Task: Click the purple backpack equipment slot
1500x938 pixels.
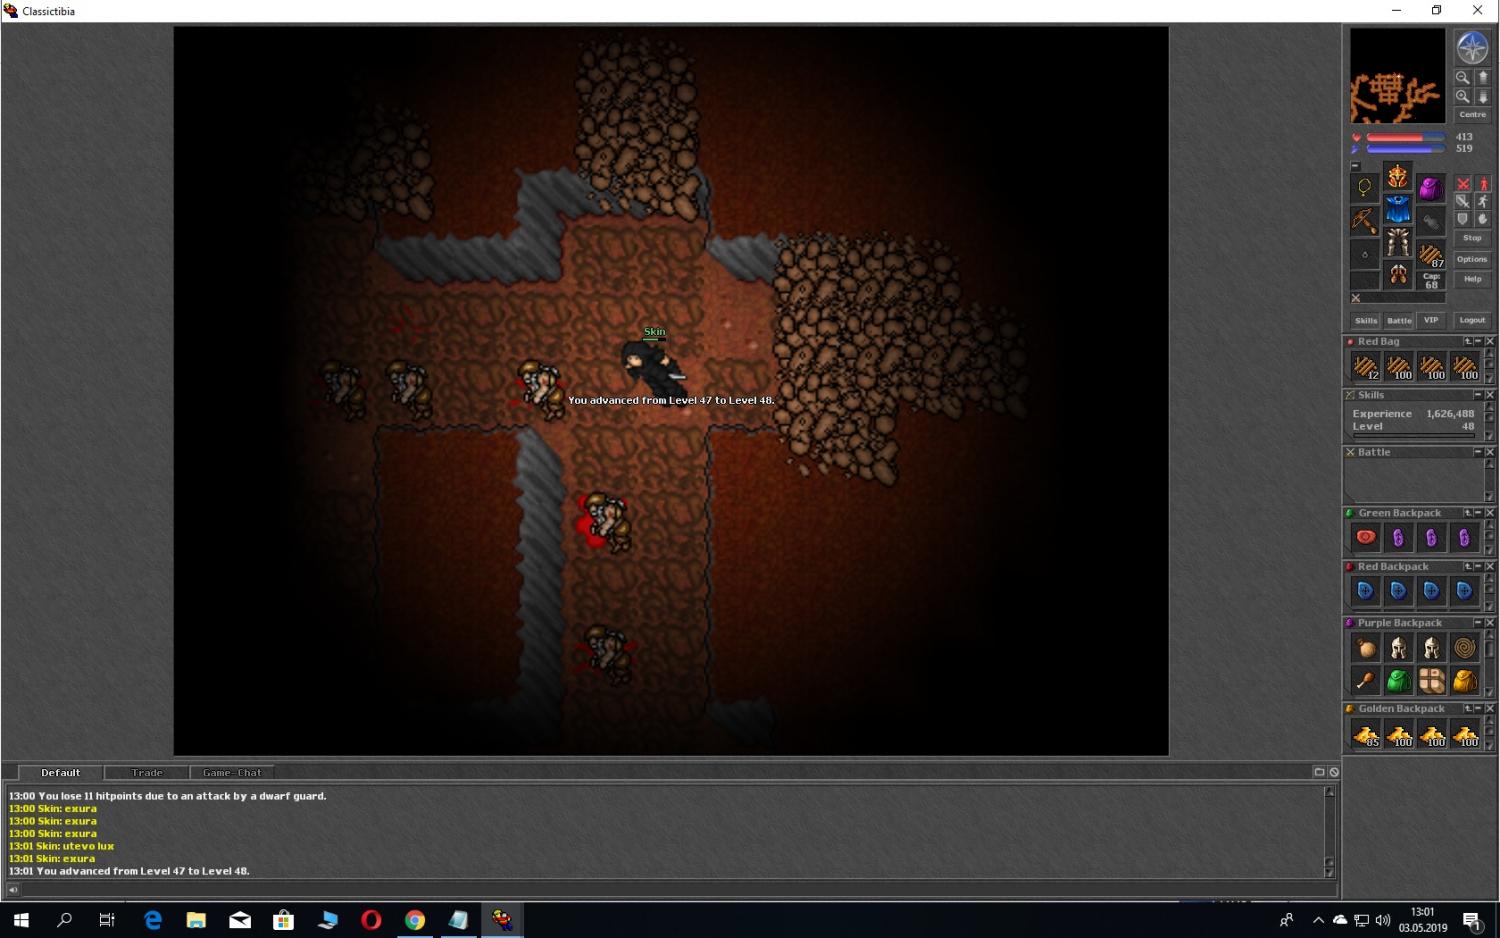Action: pyautogui.click(x=1430, y=188)
